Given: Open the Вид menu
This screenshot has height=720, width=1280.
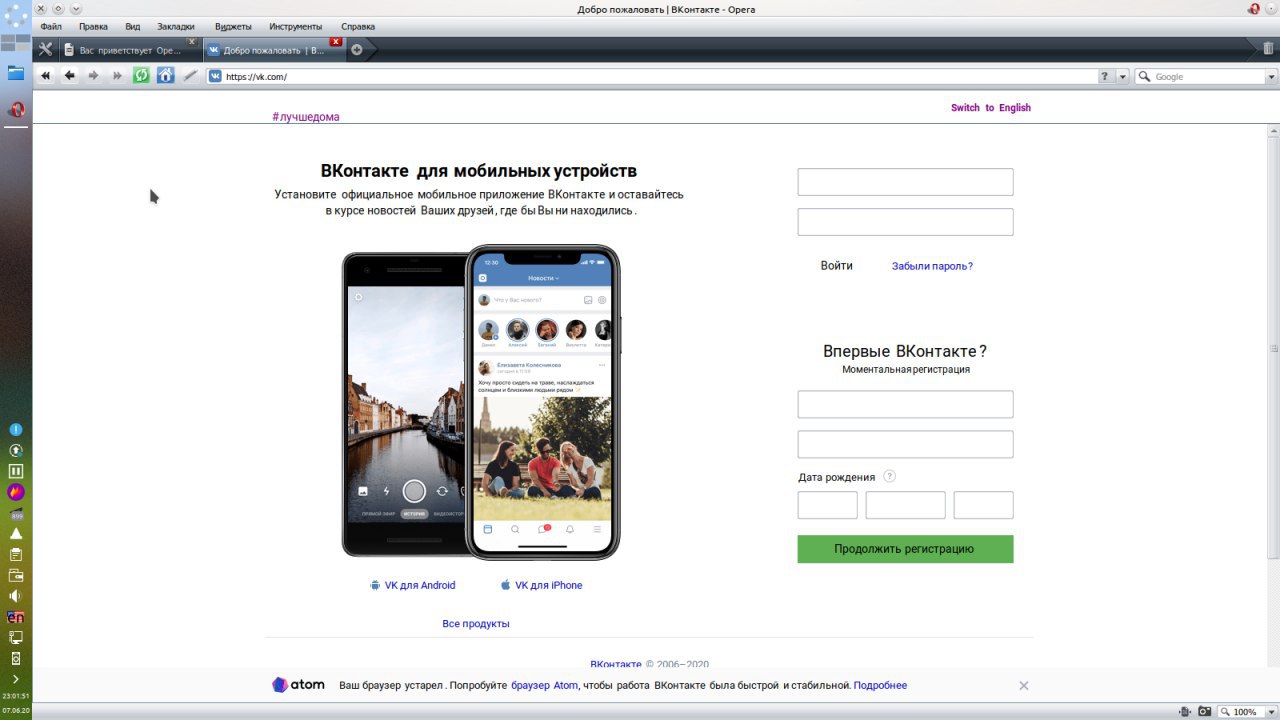Looking at the screenshot, I should (133, 26).
